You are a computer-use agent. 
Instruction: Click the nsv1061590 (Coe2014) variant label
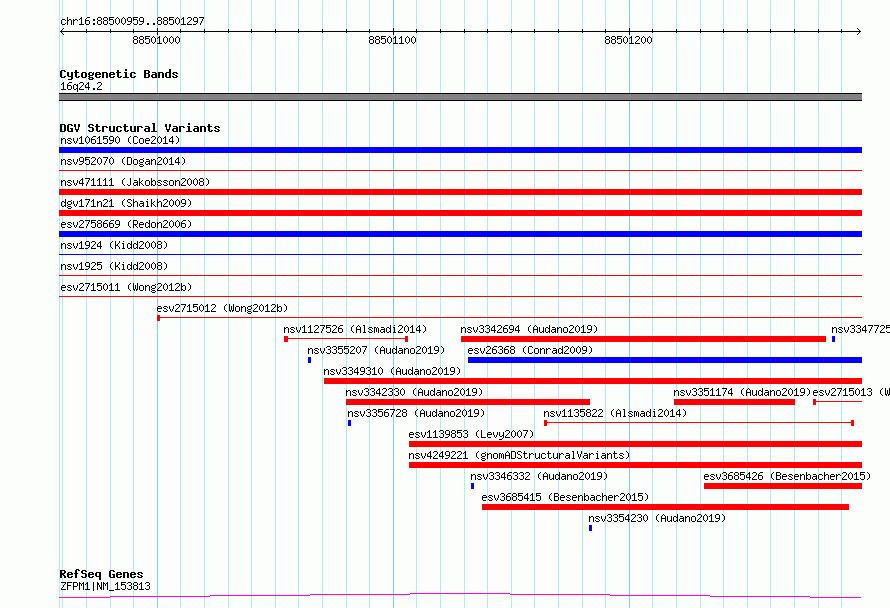point(120,140)
